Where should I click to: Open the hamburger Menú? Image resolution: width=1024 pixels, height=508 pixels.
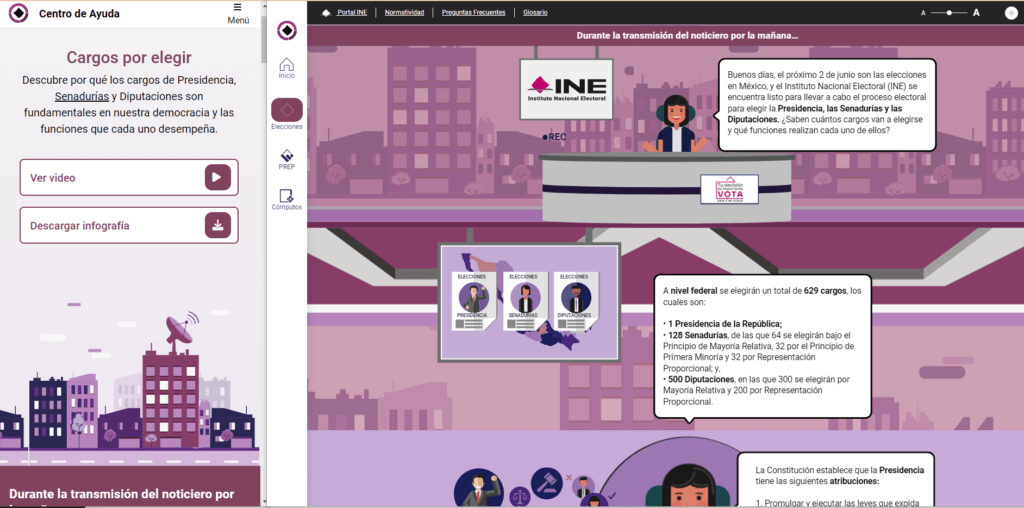click(x=238, y=13)
